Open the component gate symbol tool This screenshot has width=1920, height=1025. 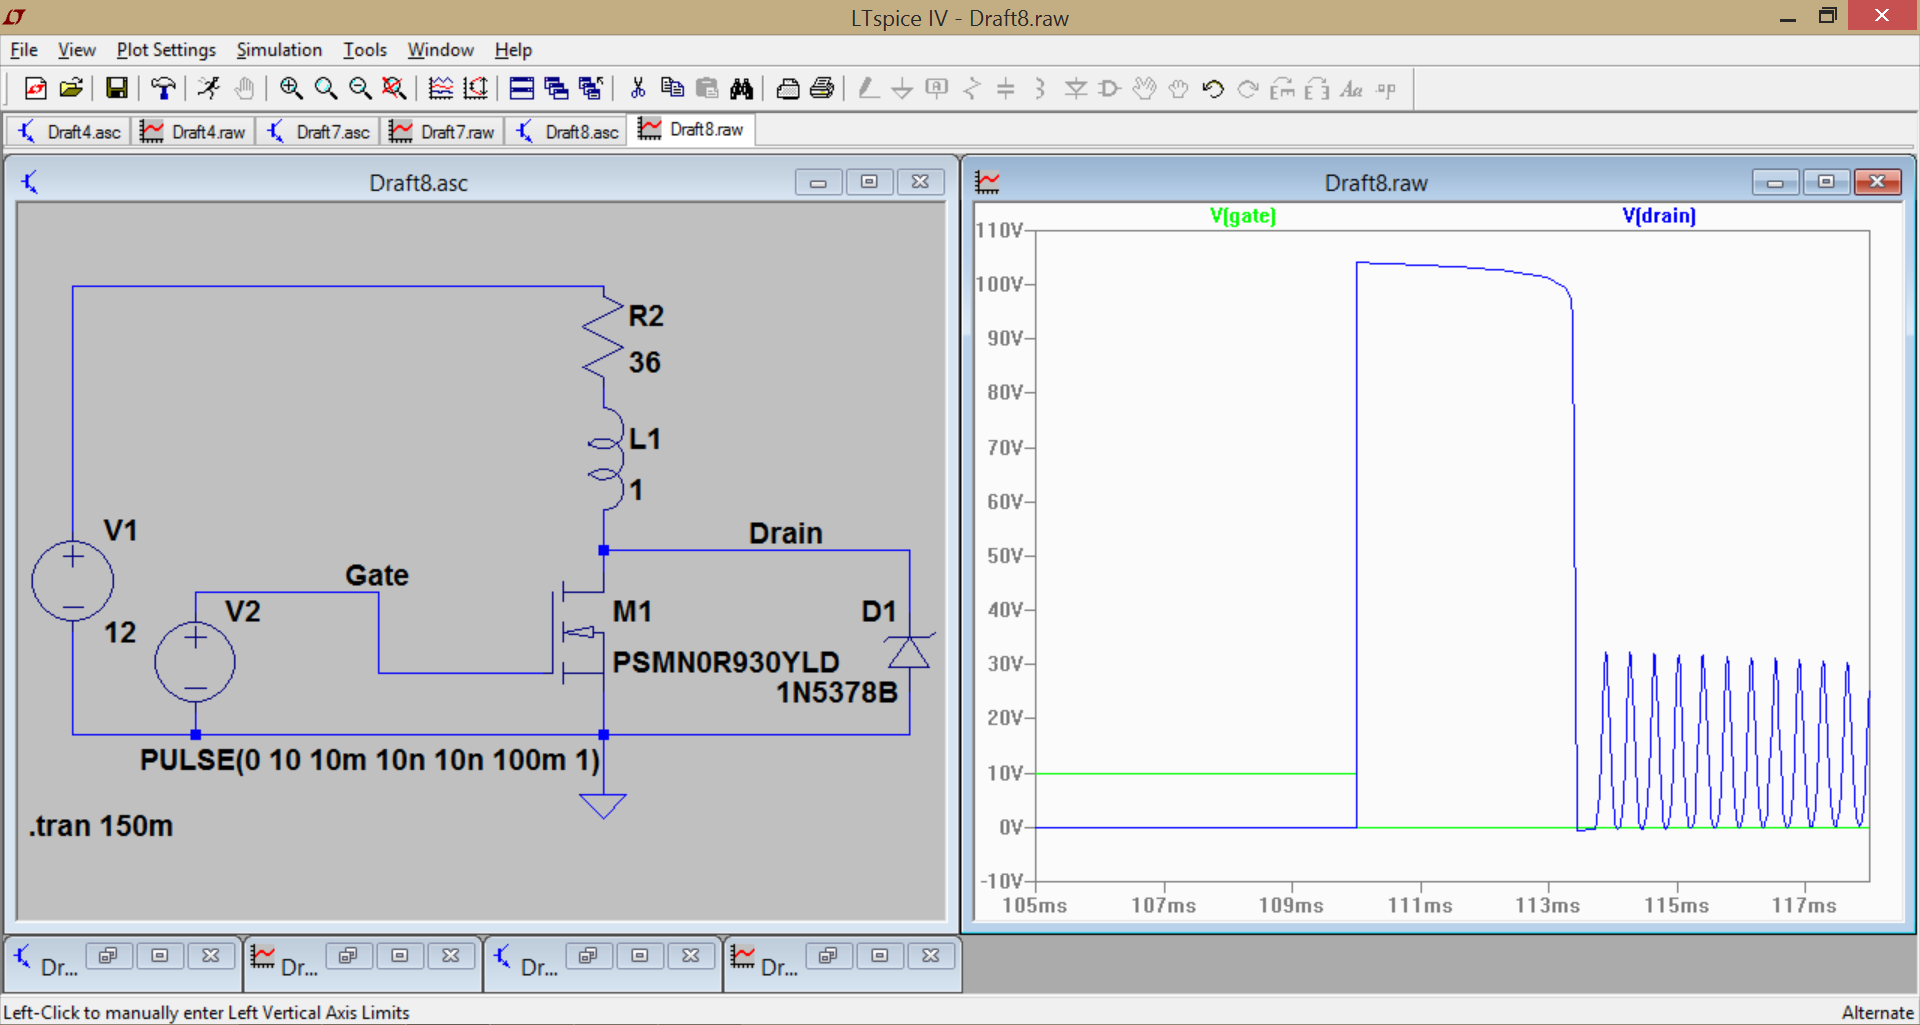pyautogui.click(x=1110, y=89)
